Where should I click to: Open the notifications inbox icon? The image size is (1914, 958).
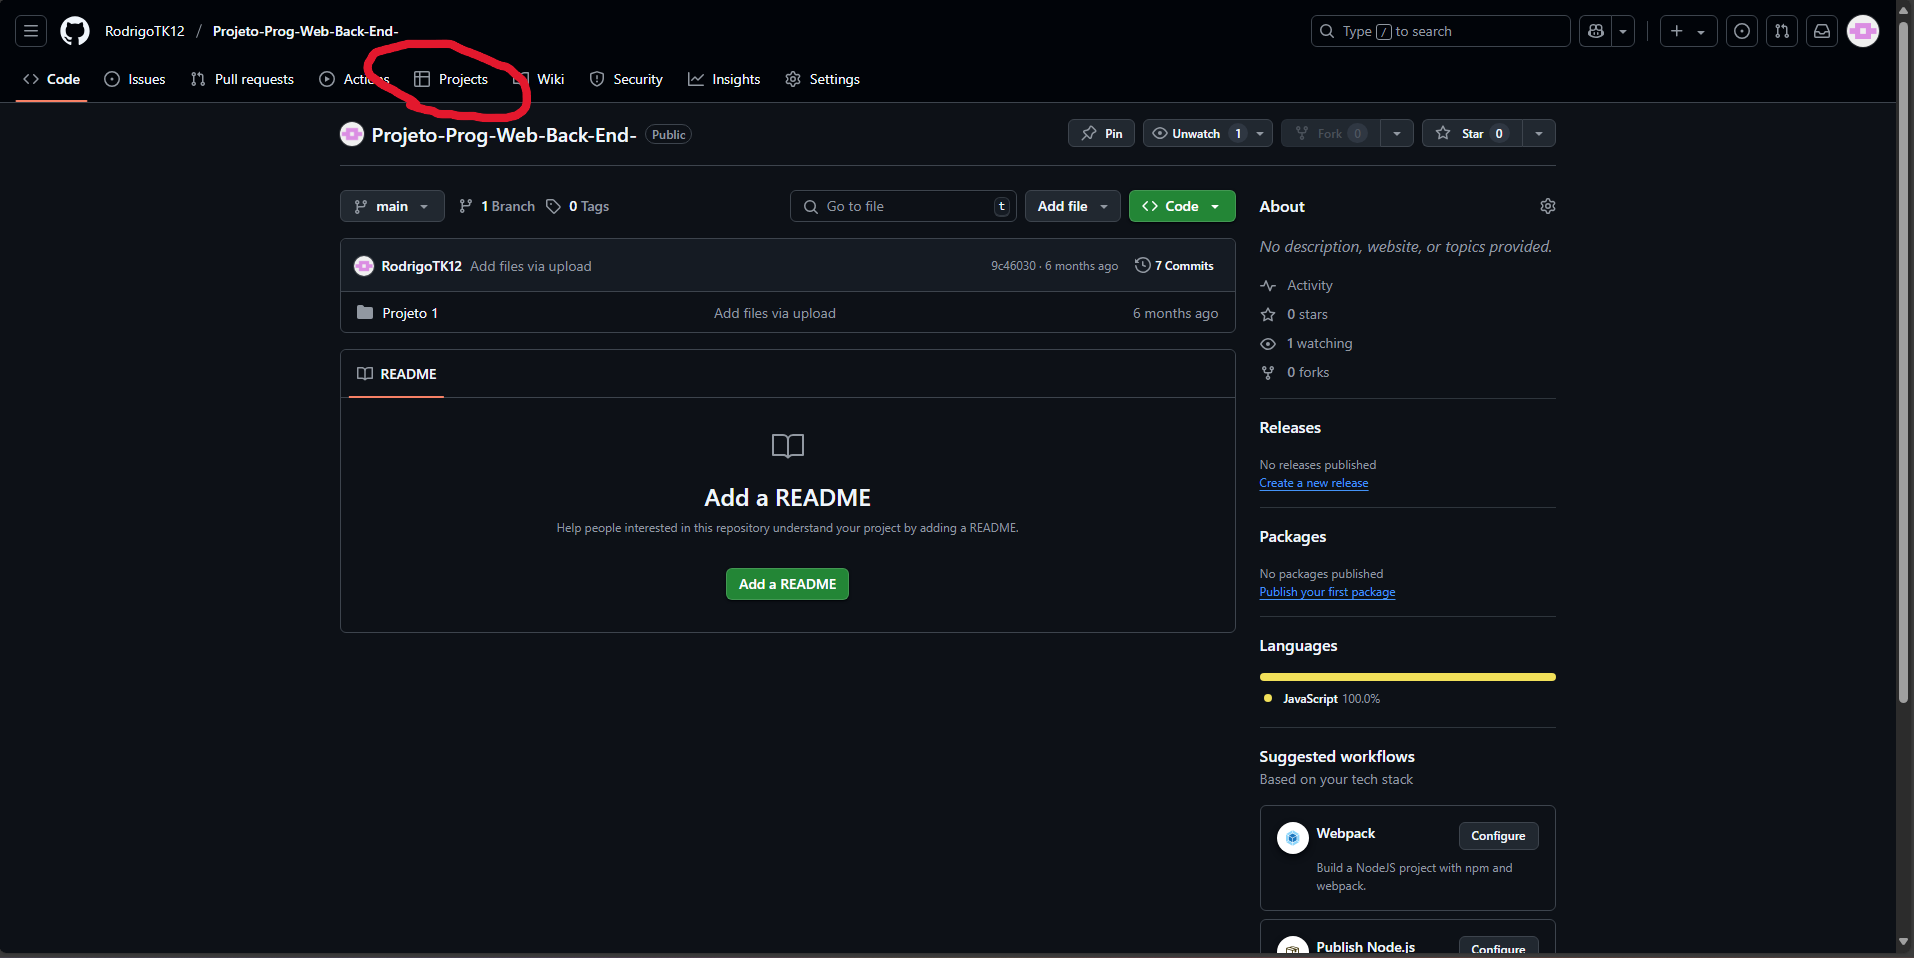(x=1822, y=31)
